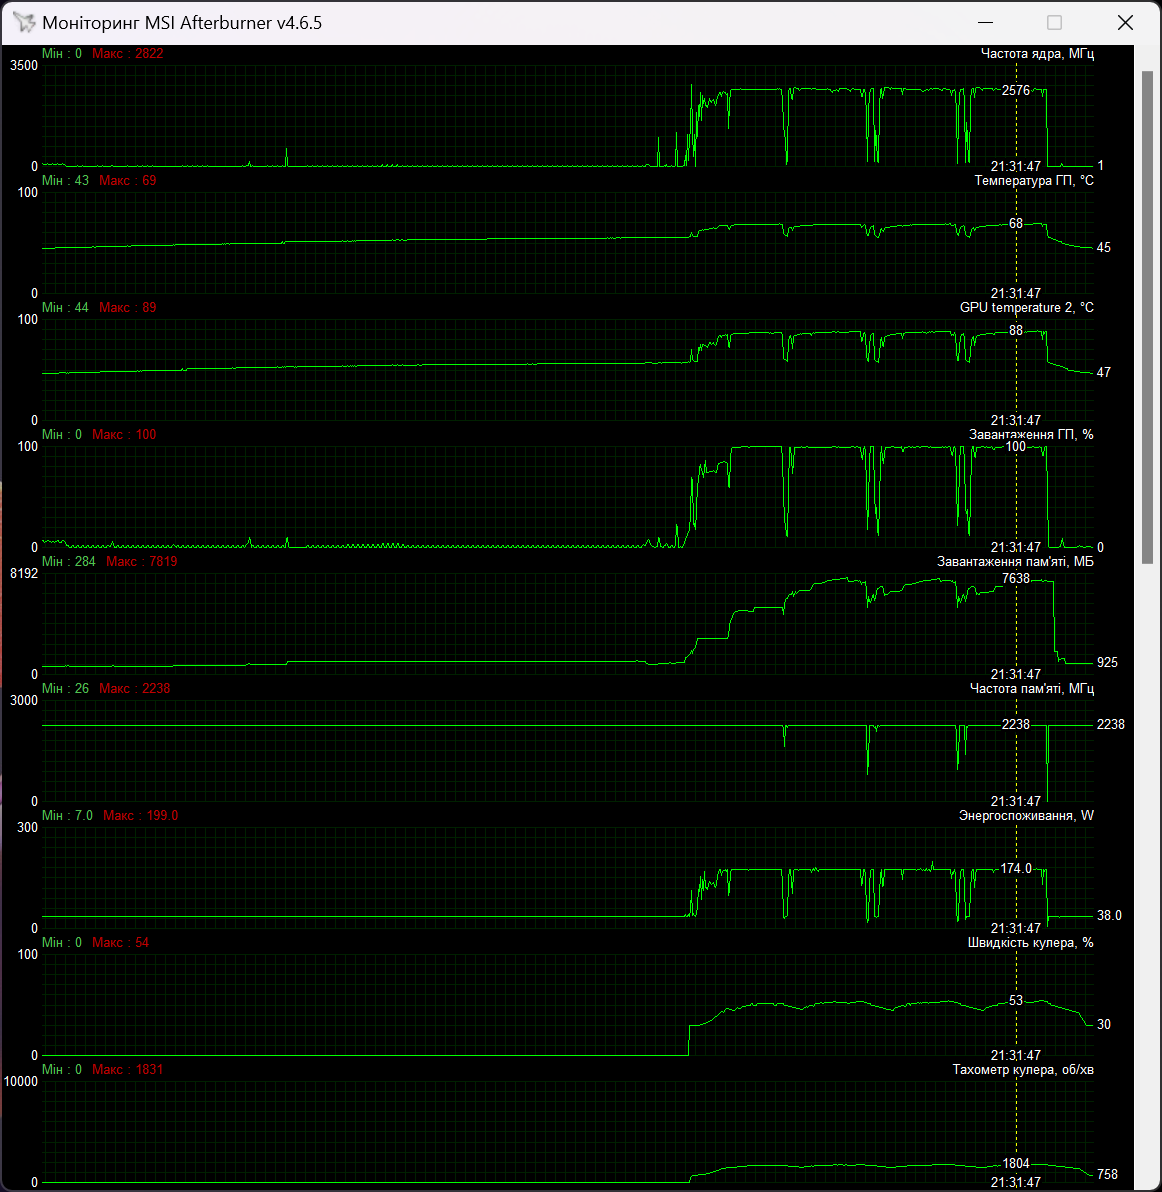Click the 68 marker value on GPU temperature graph
1162x1192 pixels.
(1016, 224)
